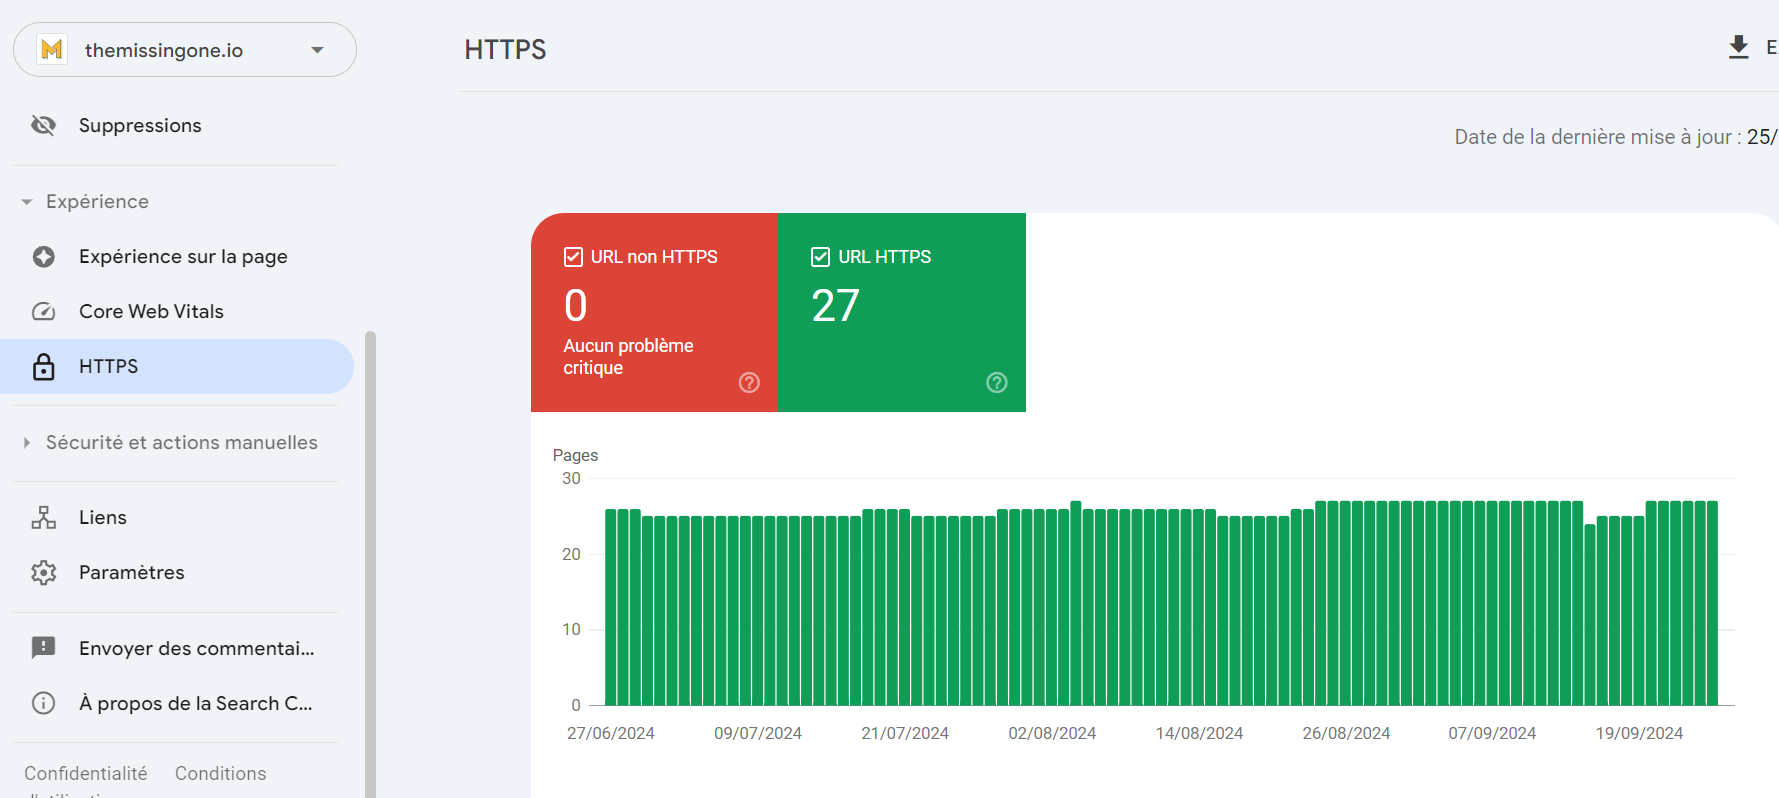The height and width of the screenshot is (798, 1779).
Task: Click the HTTPS padlock icon
Action: point(43,367)
